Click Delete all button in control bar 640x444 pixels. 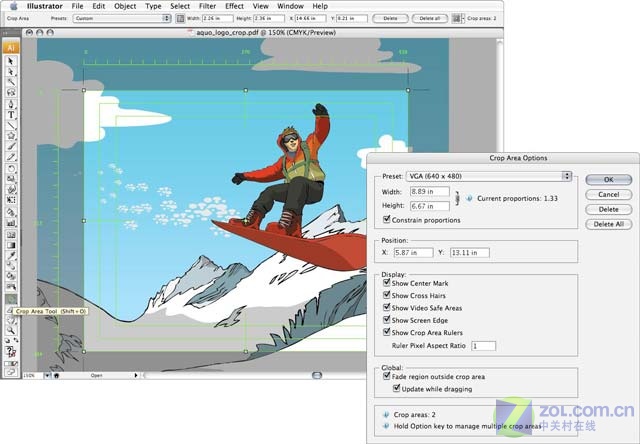point(430,18)
